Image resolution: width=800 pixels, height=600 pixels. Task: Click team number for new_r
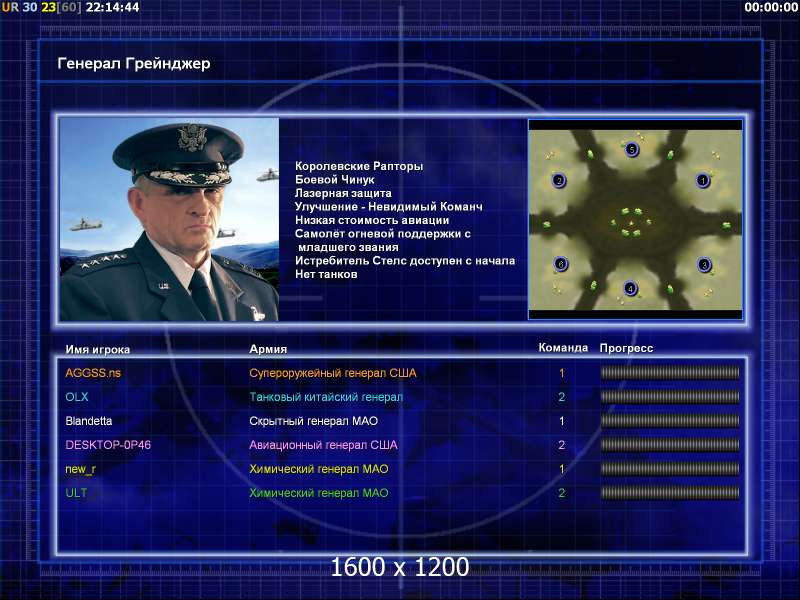pyautogui.click(x=562, y=469)
